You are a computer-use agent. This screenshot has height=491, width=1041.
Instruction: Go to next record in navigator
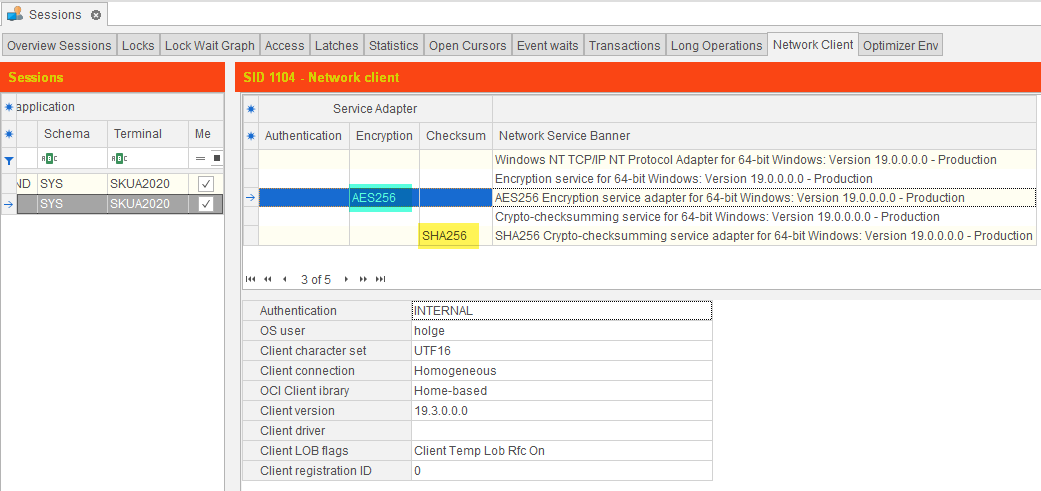[346, 279]
